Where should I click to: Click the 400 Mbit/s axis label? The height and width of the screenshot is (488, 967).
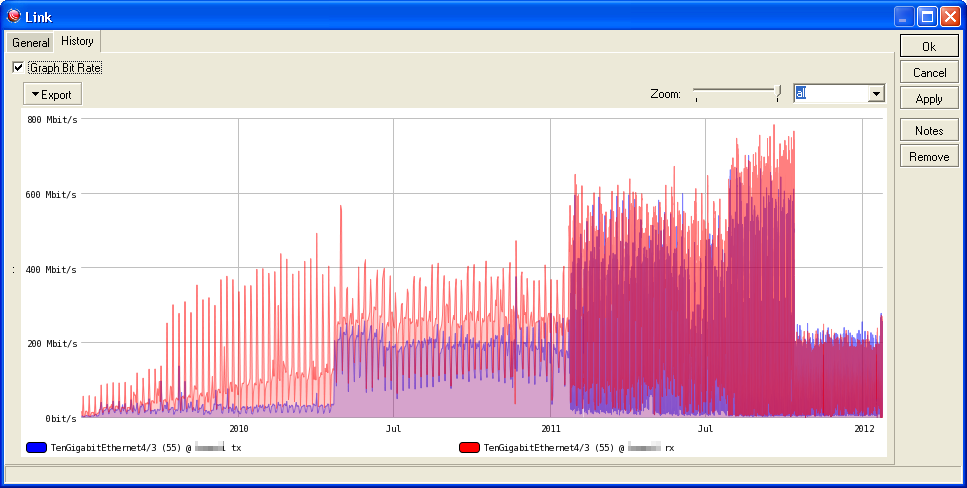pos(52,269)
